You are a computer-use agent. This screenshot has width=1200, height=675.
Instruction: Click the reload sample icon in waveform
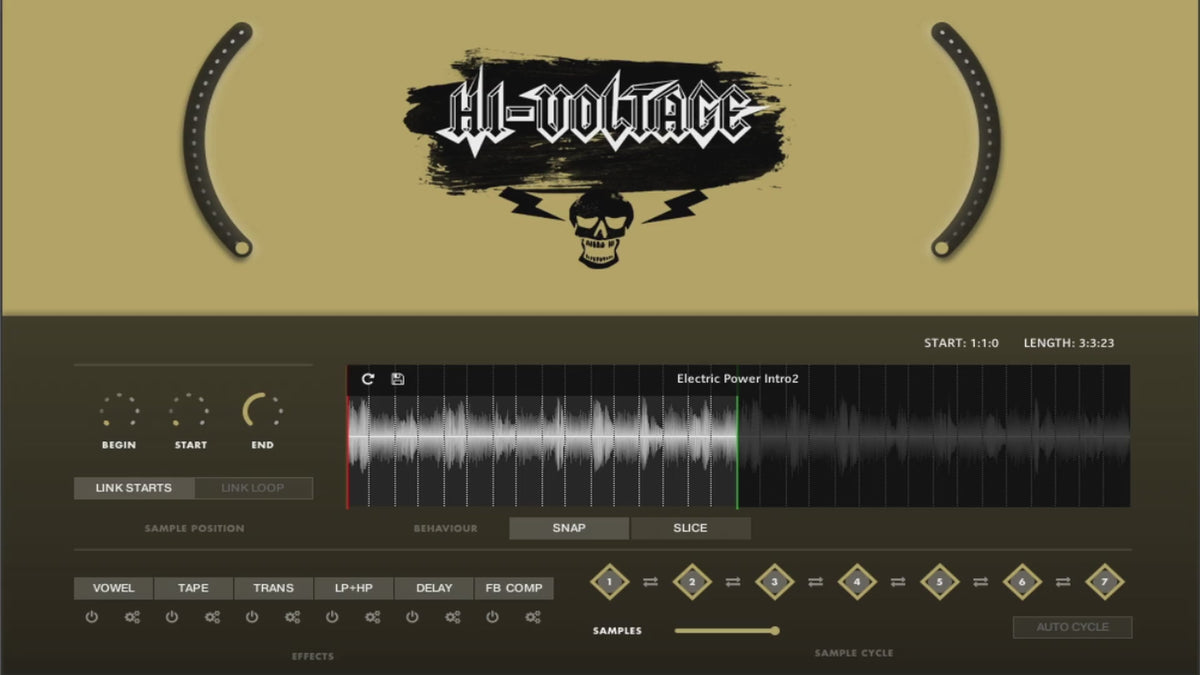tap(368, 379)
